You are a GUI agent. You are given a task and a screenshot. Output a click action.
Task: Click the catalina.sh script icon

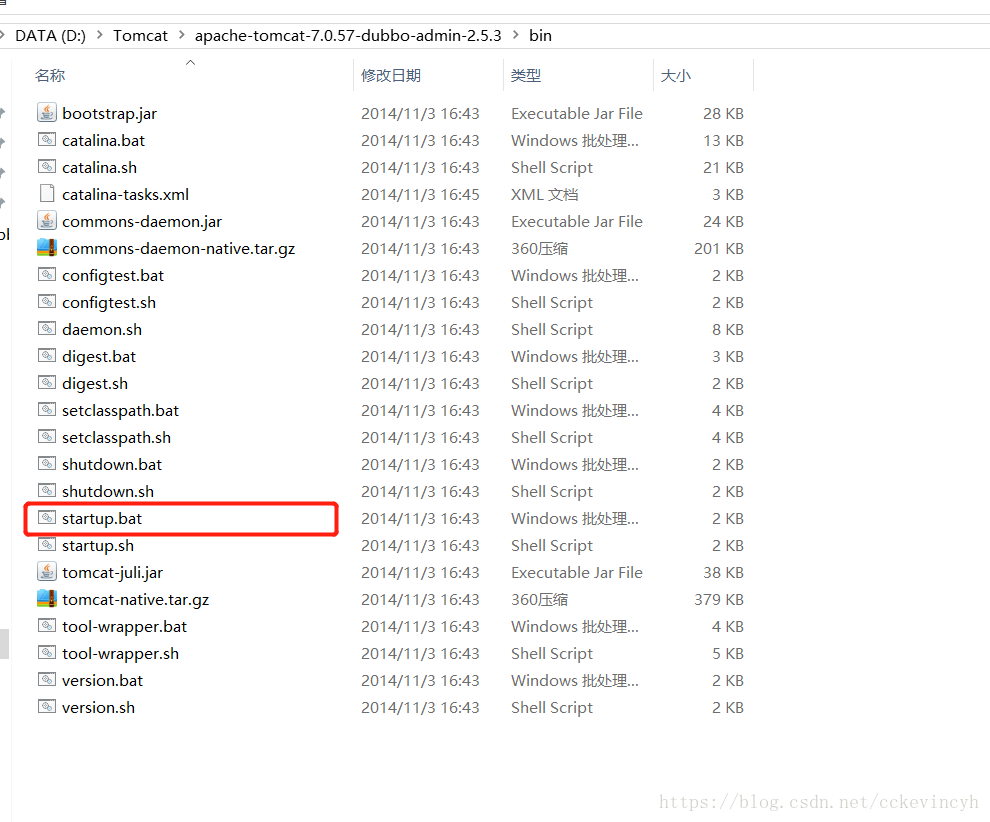tap(47, 167)
